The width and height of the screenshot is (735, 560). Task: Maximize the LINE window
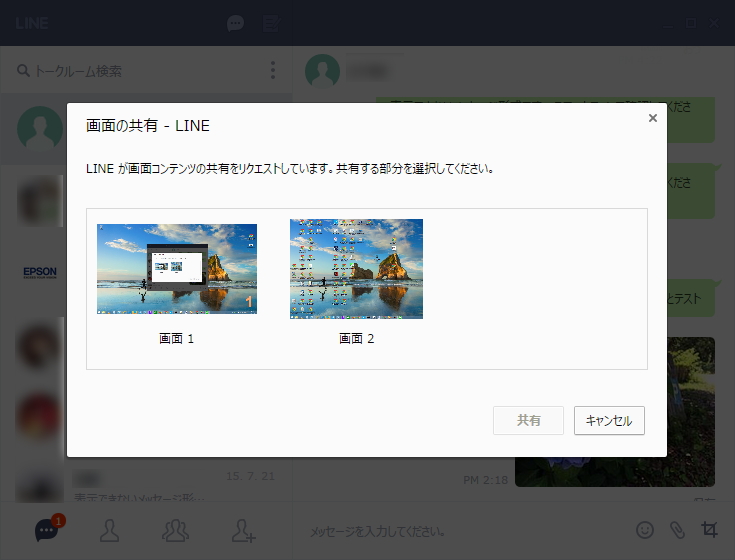pyautogui.click(x=690, y=23)
